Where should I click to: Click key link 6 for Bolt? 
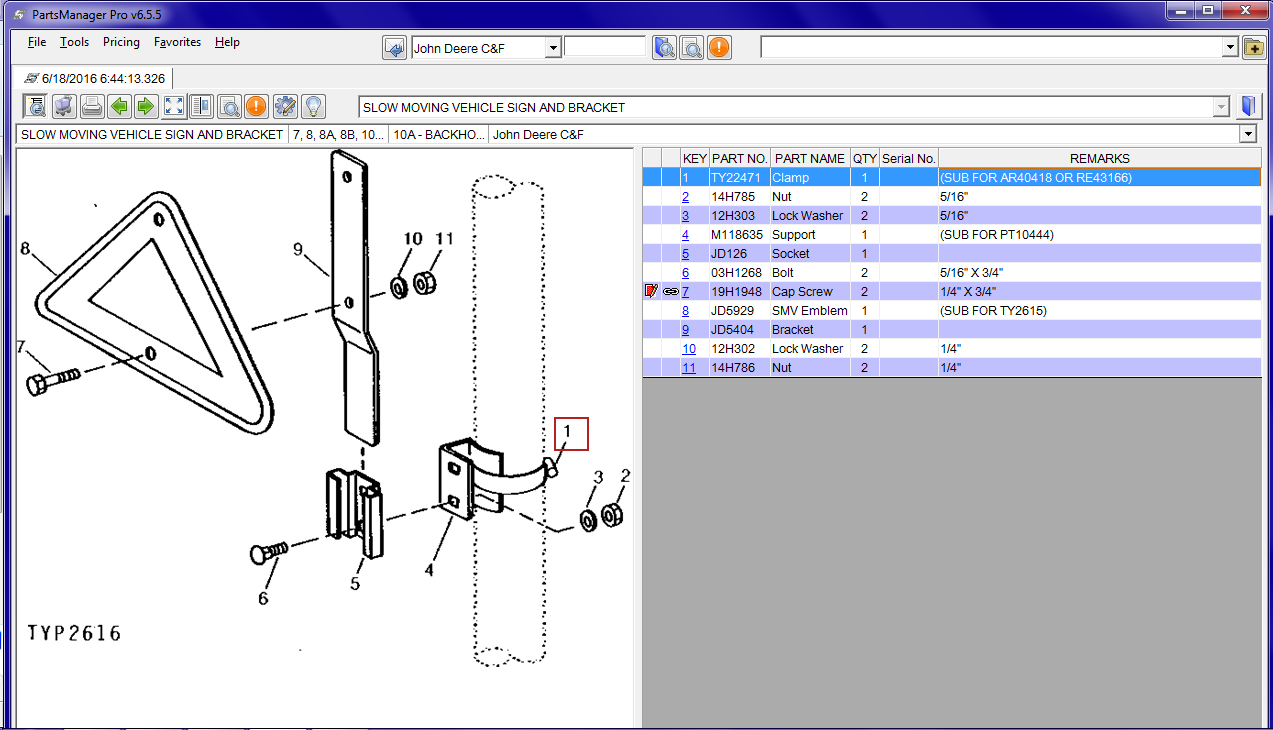coord(685,273)
